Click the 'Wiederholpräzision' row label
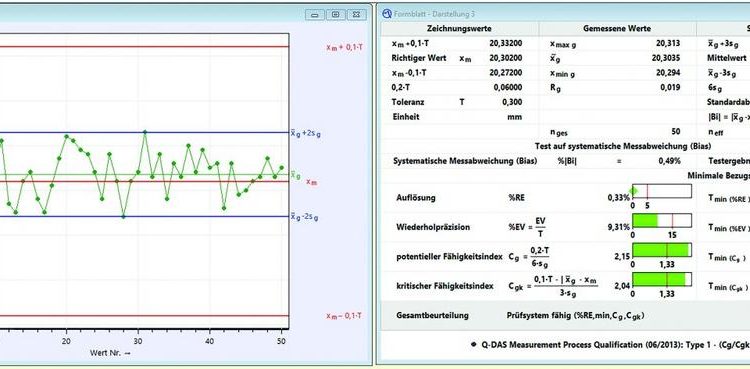Screen dimensions: 750x369 coord(433,227)
